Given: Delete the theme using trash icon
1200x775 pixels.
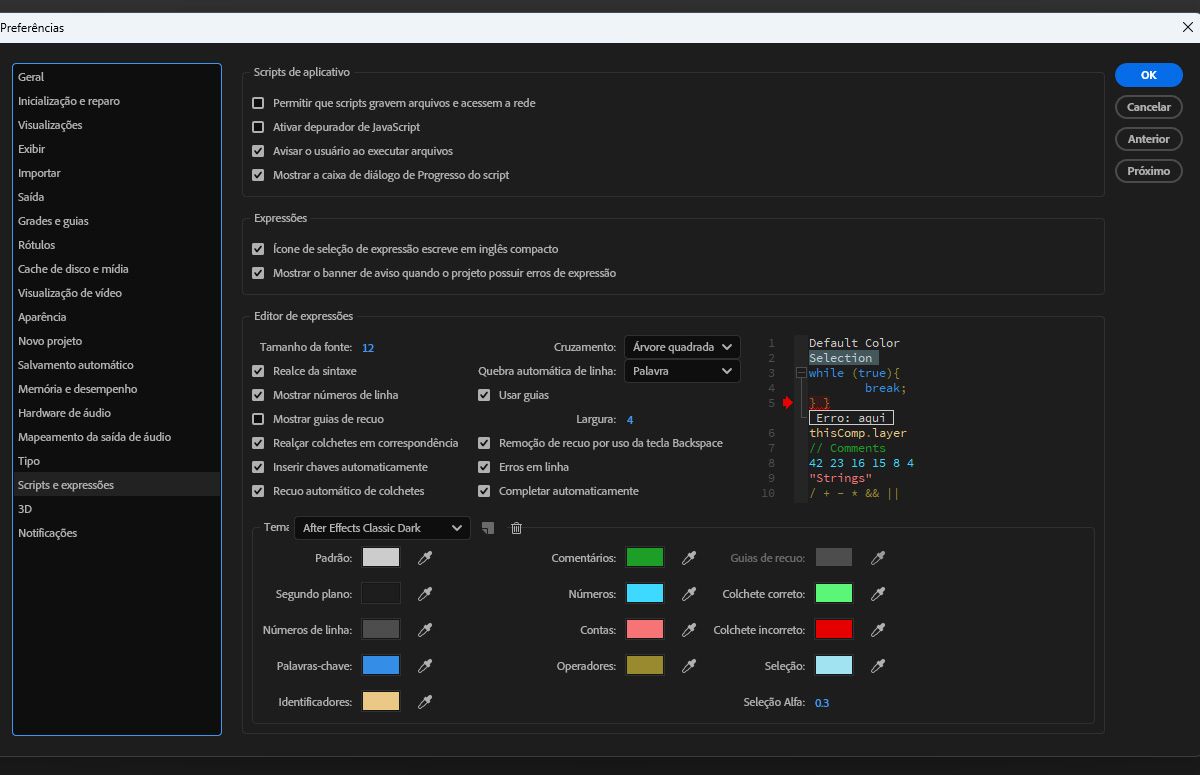Looking at the screenshot, I should click(516, 528).
